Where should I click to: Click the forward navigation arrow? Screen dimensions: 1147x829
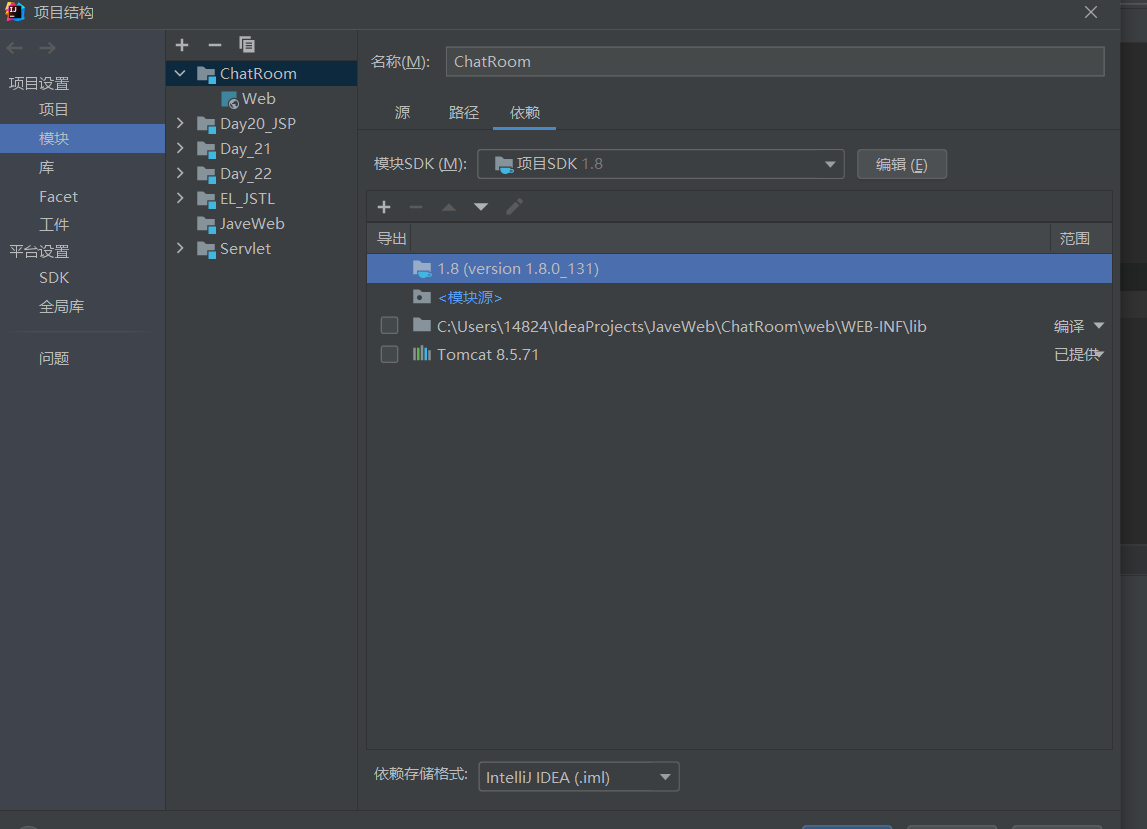pos(46,46)
